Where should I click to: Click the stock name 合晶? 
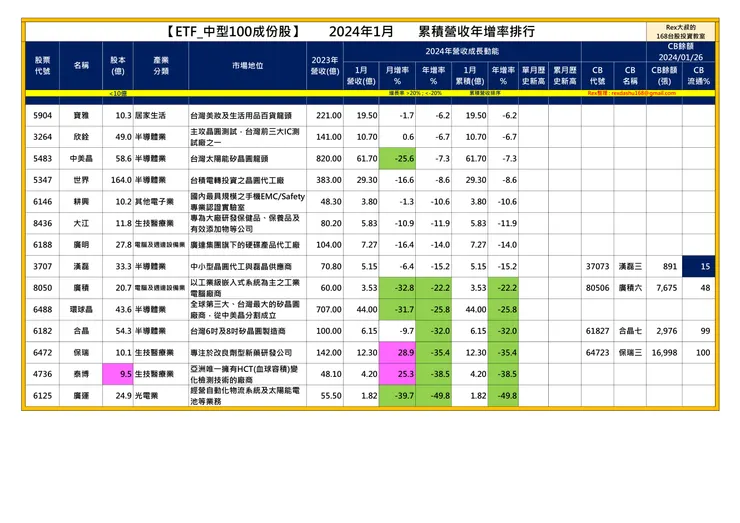point(81,331)
